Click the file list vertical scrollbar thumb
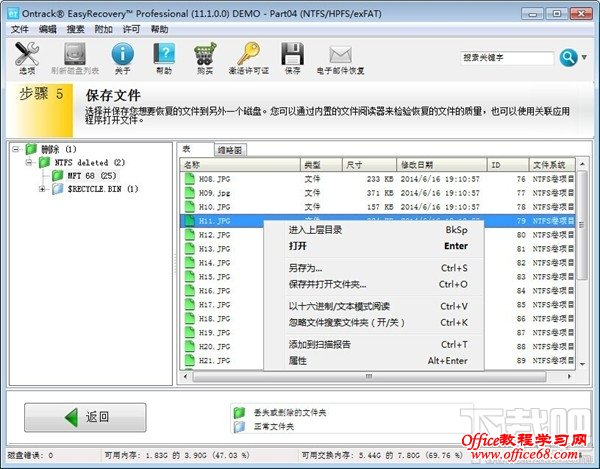Image resolution: width=600 pixels, height=469 pixels. (x=582, y=225)
